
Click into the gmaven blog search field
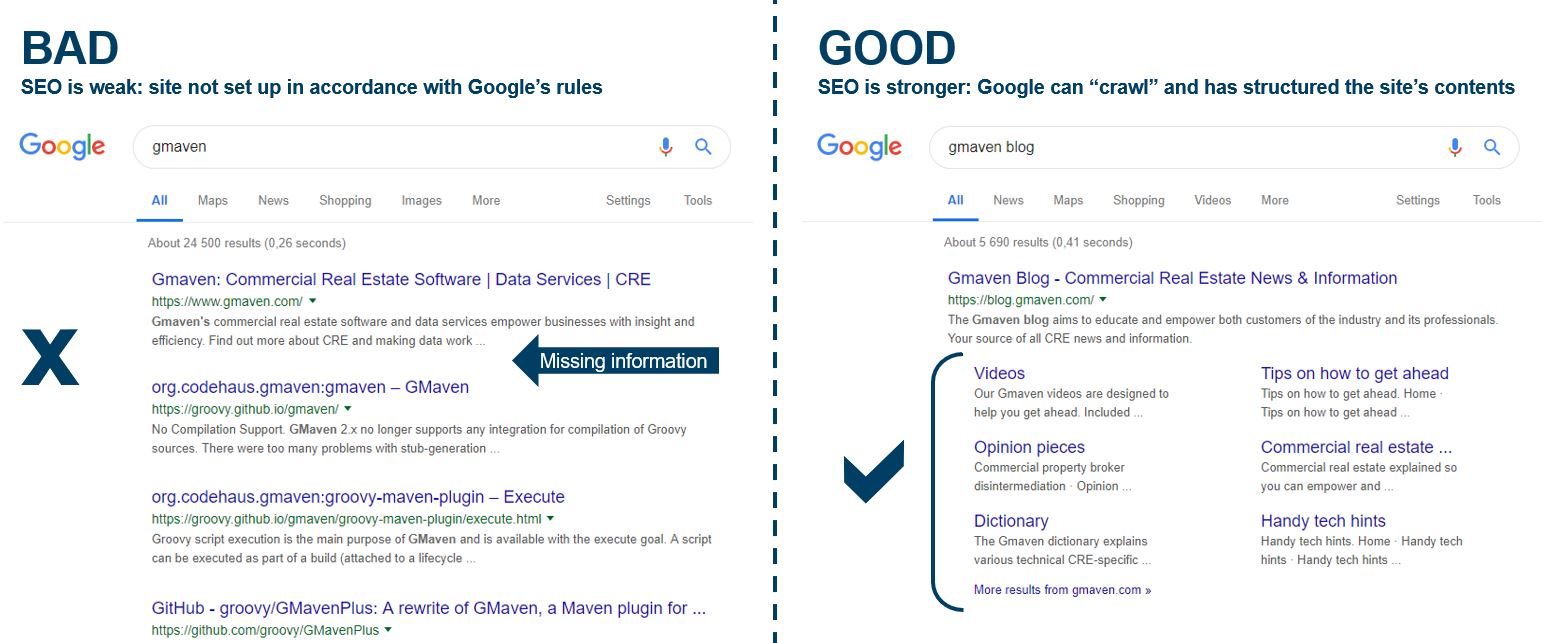click(1190, 147)
